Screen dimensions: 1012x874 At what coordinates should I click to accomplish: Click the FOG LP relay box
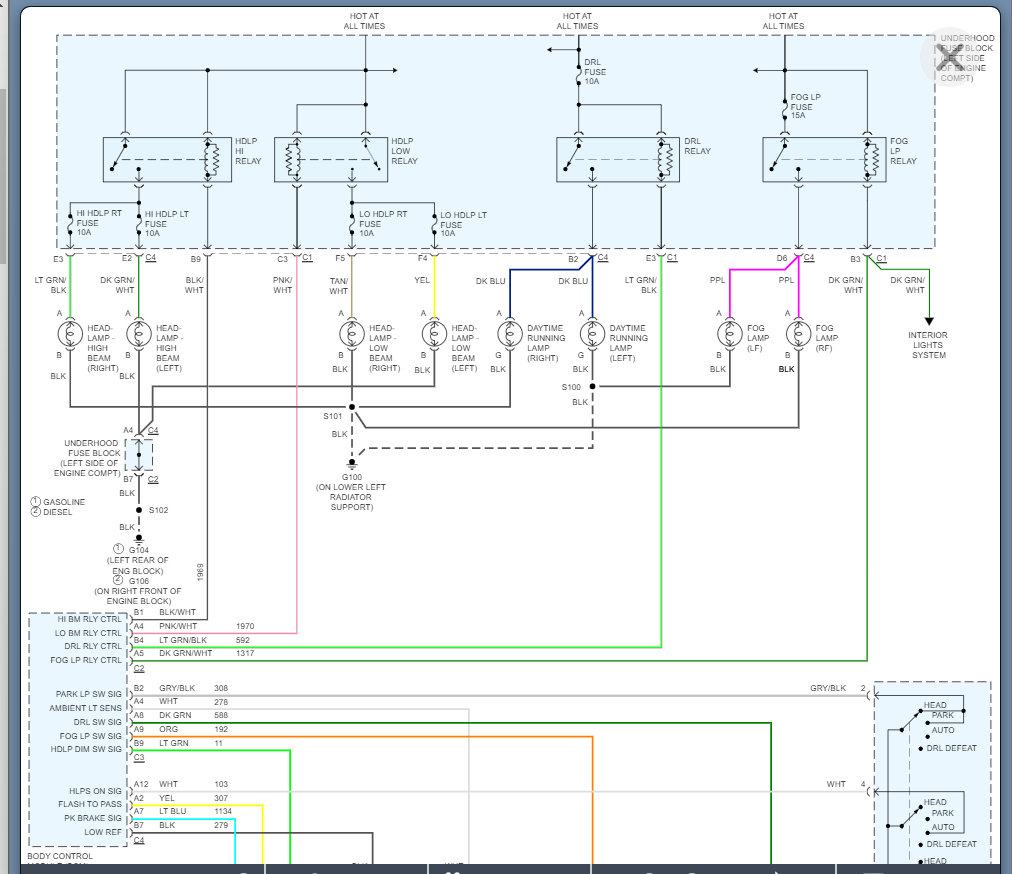[824, 160]
